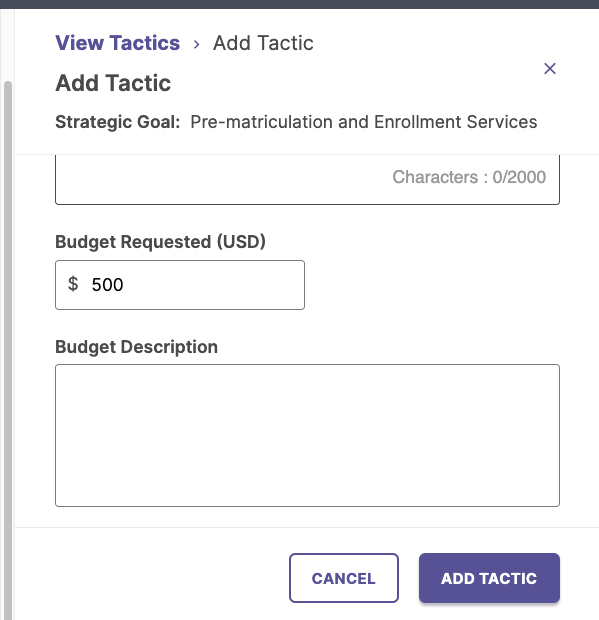Focus the Budget Requested field showing 500
The image size is (599, 620).
(180, 285)
